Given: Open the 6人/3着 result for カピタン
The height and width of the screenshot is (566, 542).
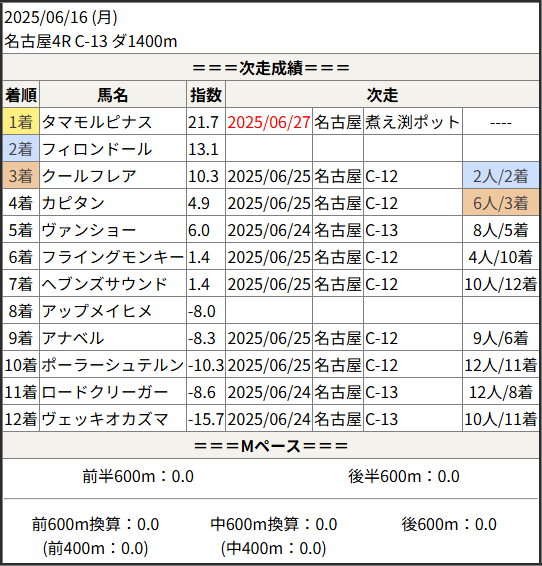Looking at the screenshot, I should click(501, 203).
